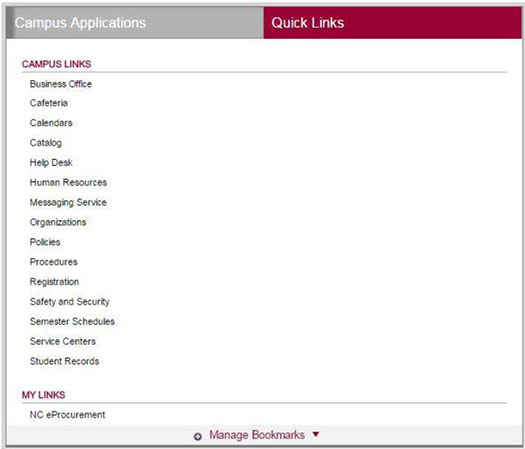Click the Service Centers link

63,342
